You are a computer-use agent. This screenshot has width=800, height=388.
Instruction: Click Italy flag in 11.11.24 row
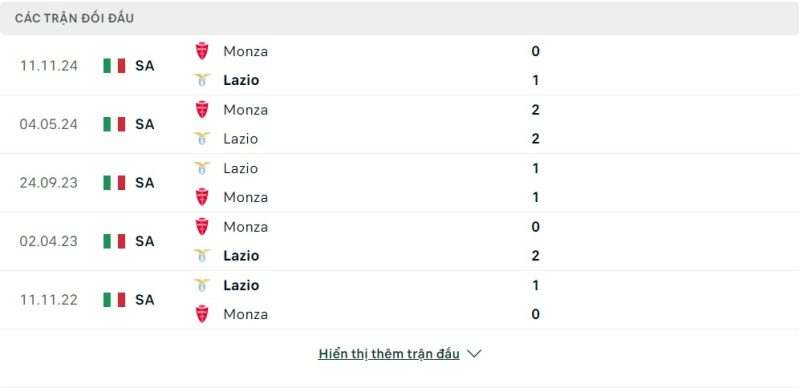114,65
